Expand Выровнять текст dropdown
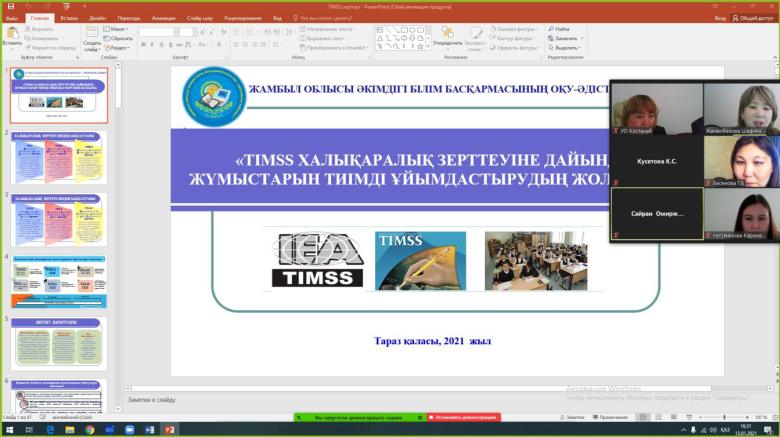 [x=323, y=38]
